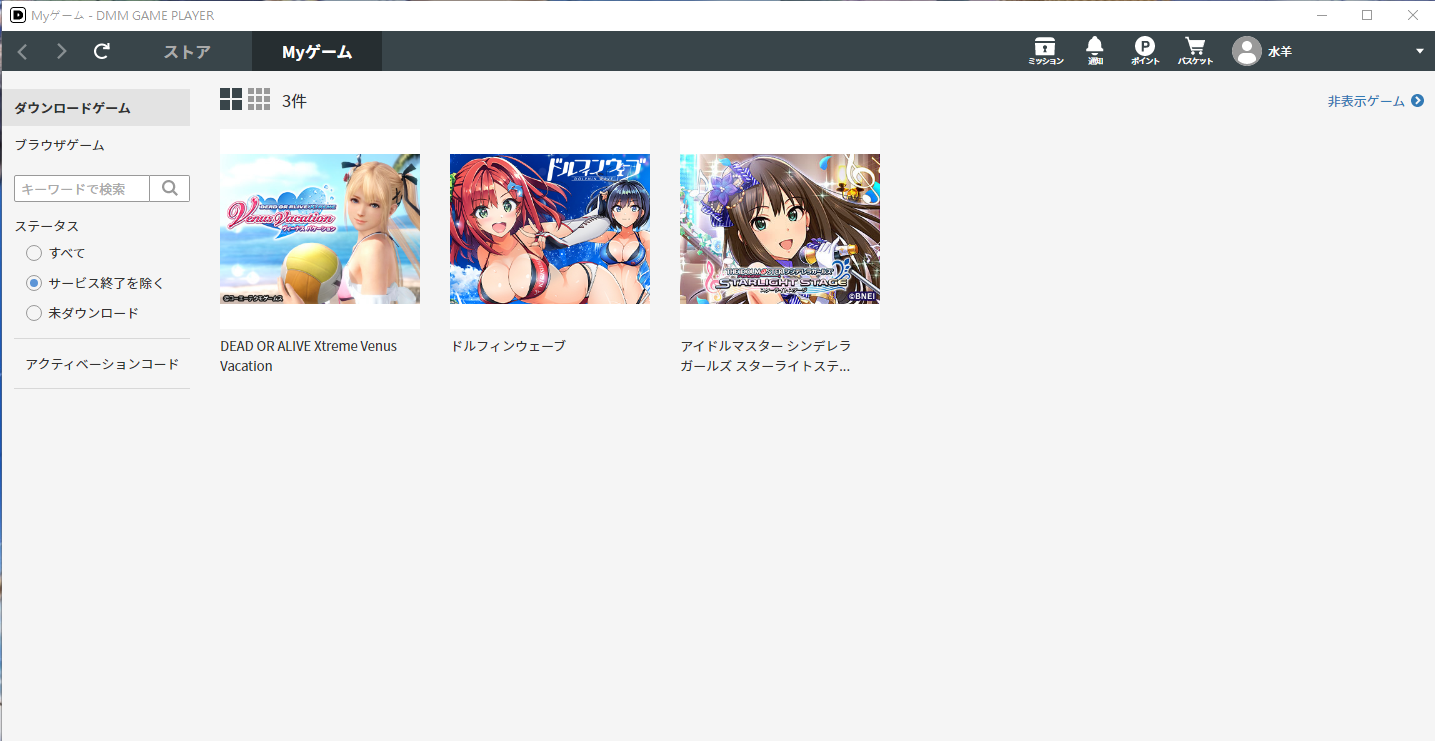Open the Starlight Stage game thumbnail
Viewport: 1435px width, 741px height.
pyautogui.click(x=780, y=229)
